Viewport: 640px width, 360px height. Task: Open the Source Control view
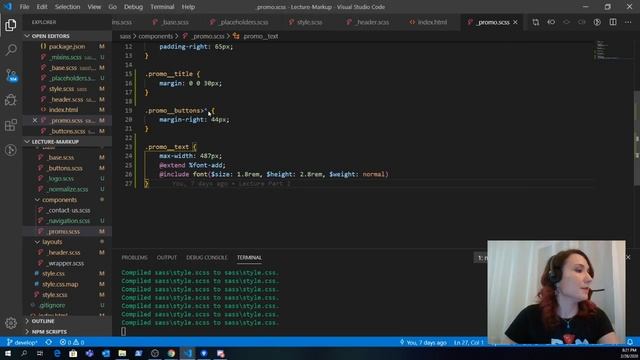tap(11, 75)
